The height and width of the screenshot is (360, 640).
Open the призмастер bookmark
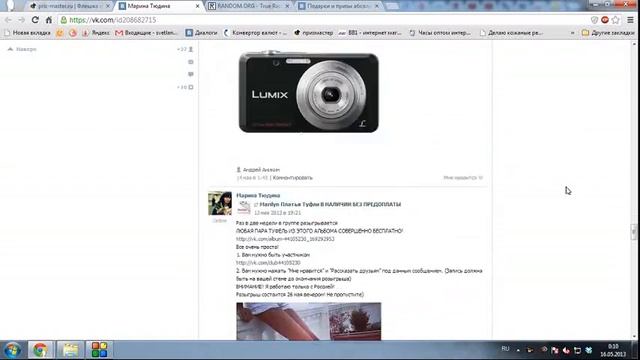click(x=313, y=33)
